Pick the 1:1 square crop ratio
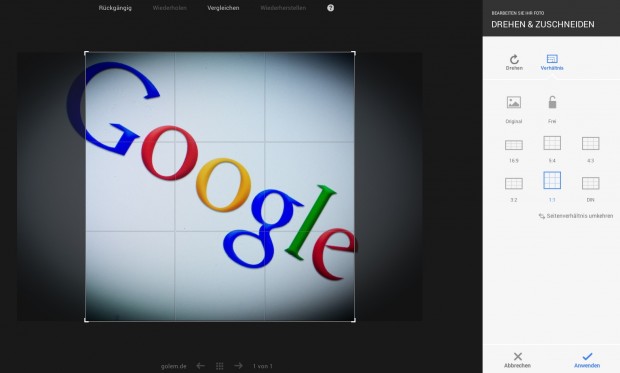Screen dimensions: 620x373 552,187
